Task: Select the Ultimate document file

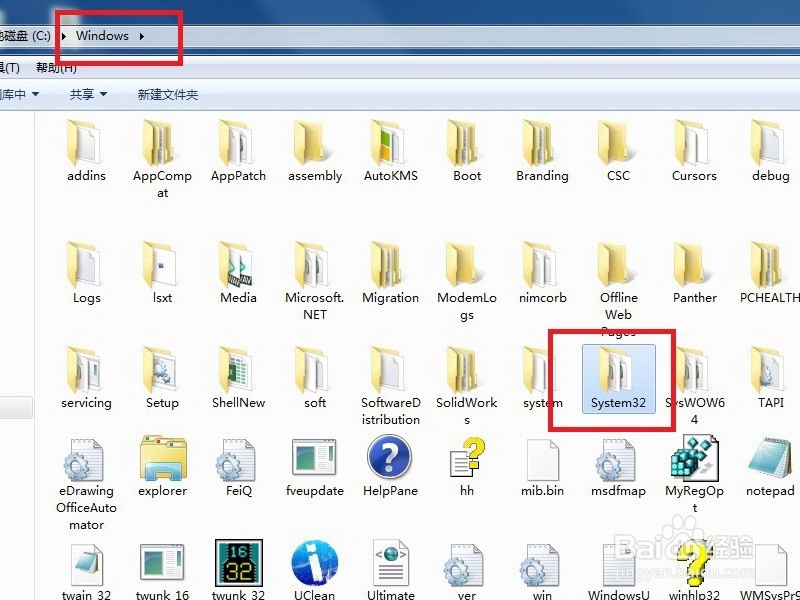Action: 390,570
